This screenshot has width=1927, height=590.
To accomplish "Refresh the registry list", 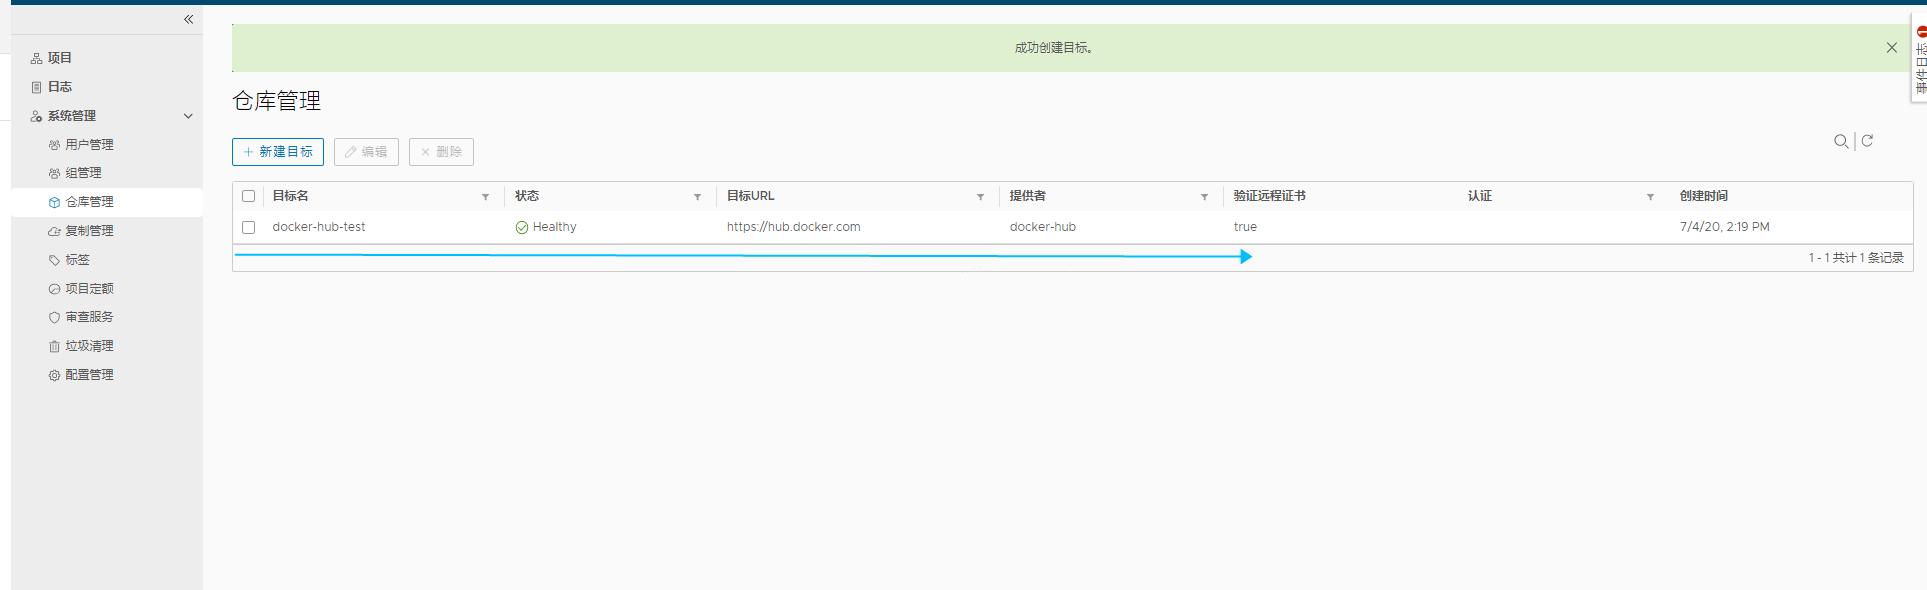I will click(1867, 141).
